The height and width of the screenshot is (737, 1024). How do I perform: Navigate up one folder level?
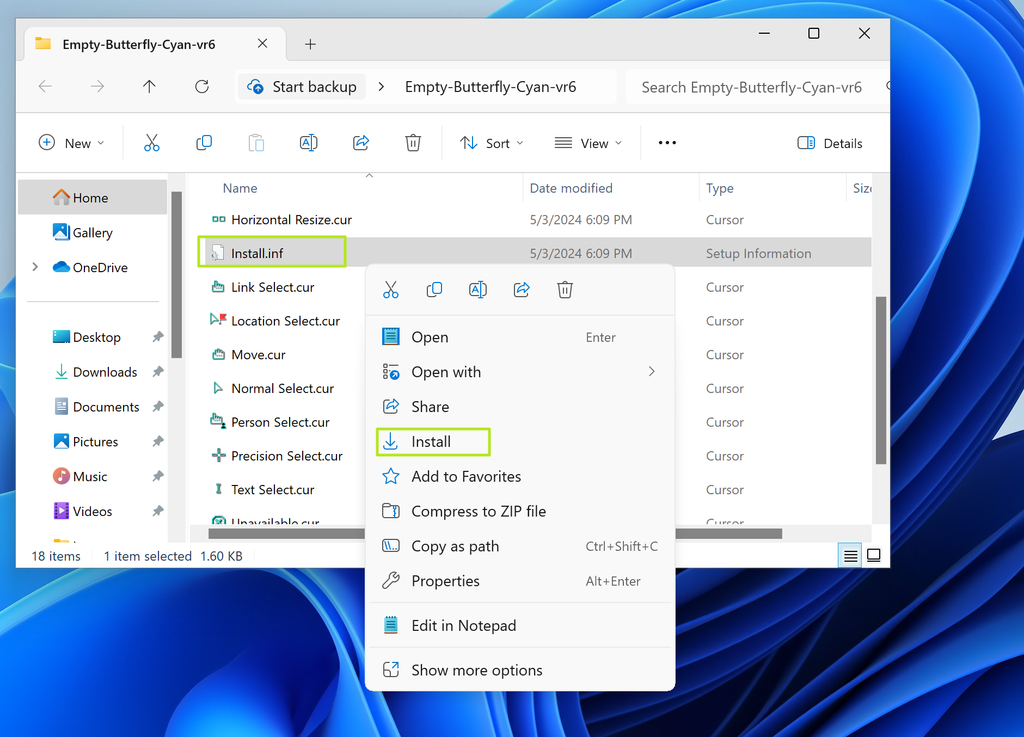149,87
